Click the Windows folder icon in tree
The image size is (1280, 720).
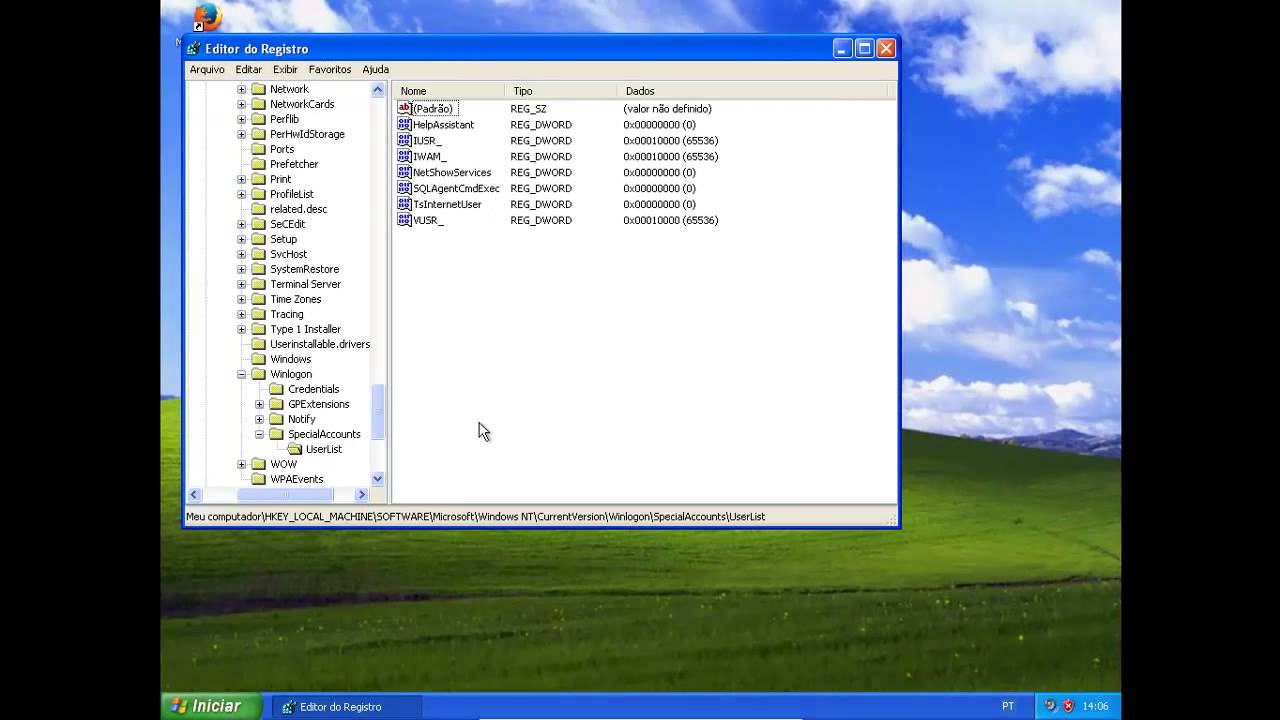click(x=258, y=359)
